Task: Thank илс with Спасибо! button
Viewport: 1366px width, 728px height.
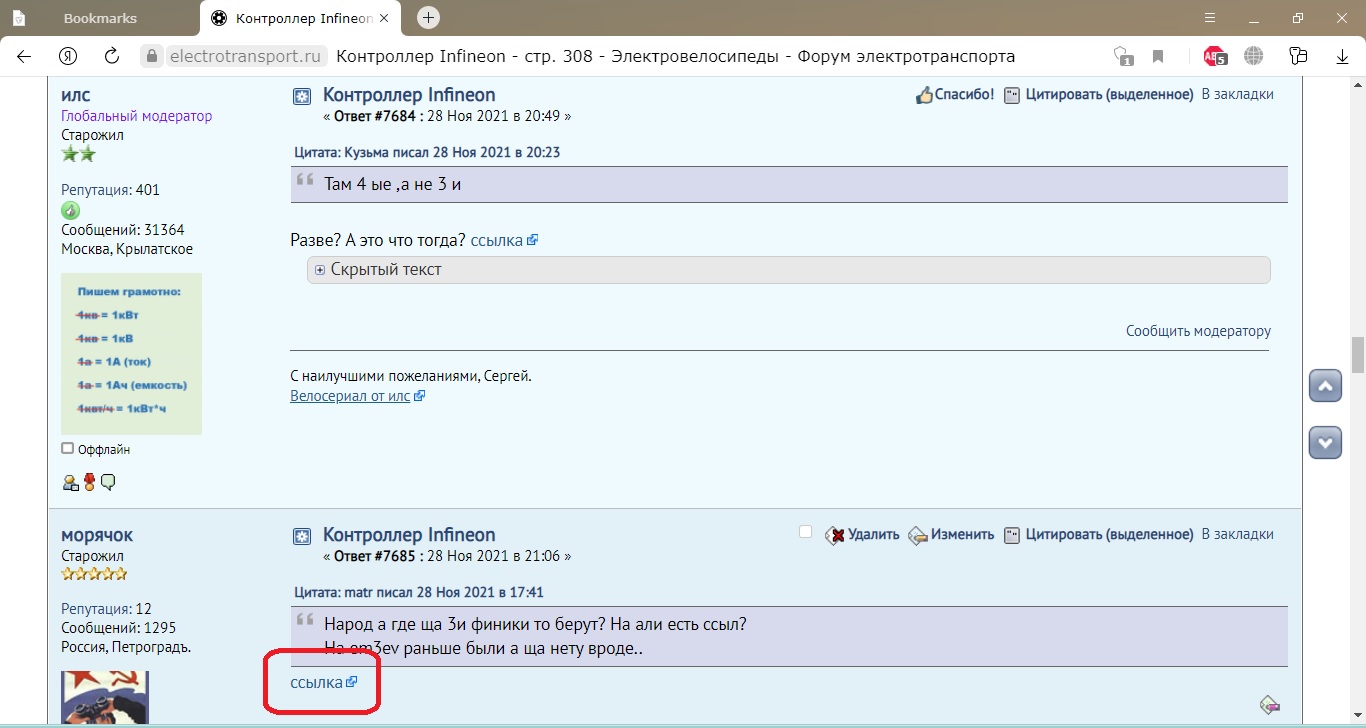Action: 955,95
